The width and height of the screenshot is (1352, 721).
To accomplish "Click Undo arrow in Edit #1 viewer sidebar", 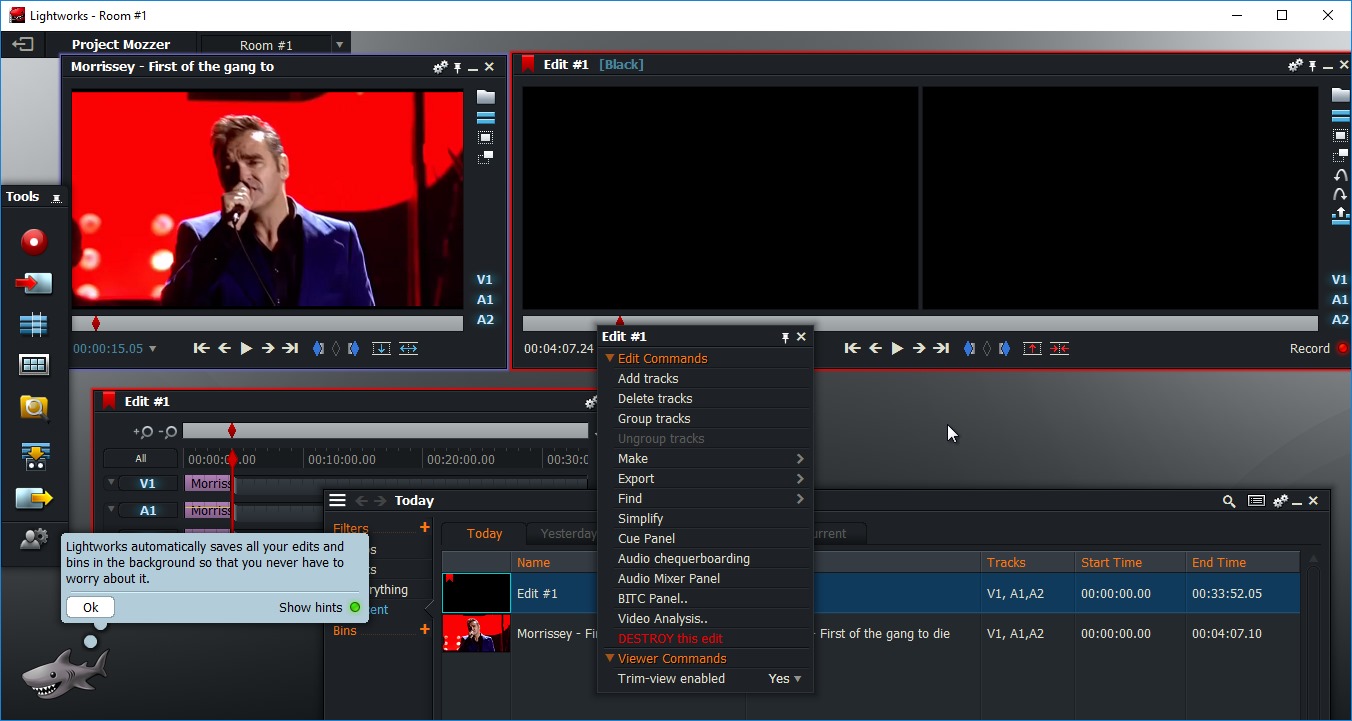I will point(1341,175).
